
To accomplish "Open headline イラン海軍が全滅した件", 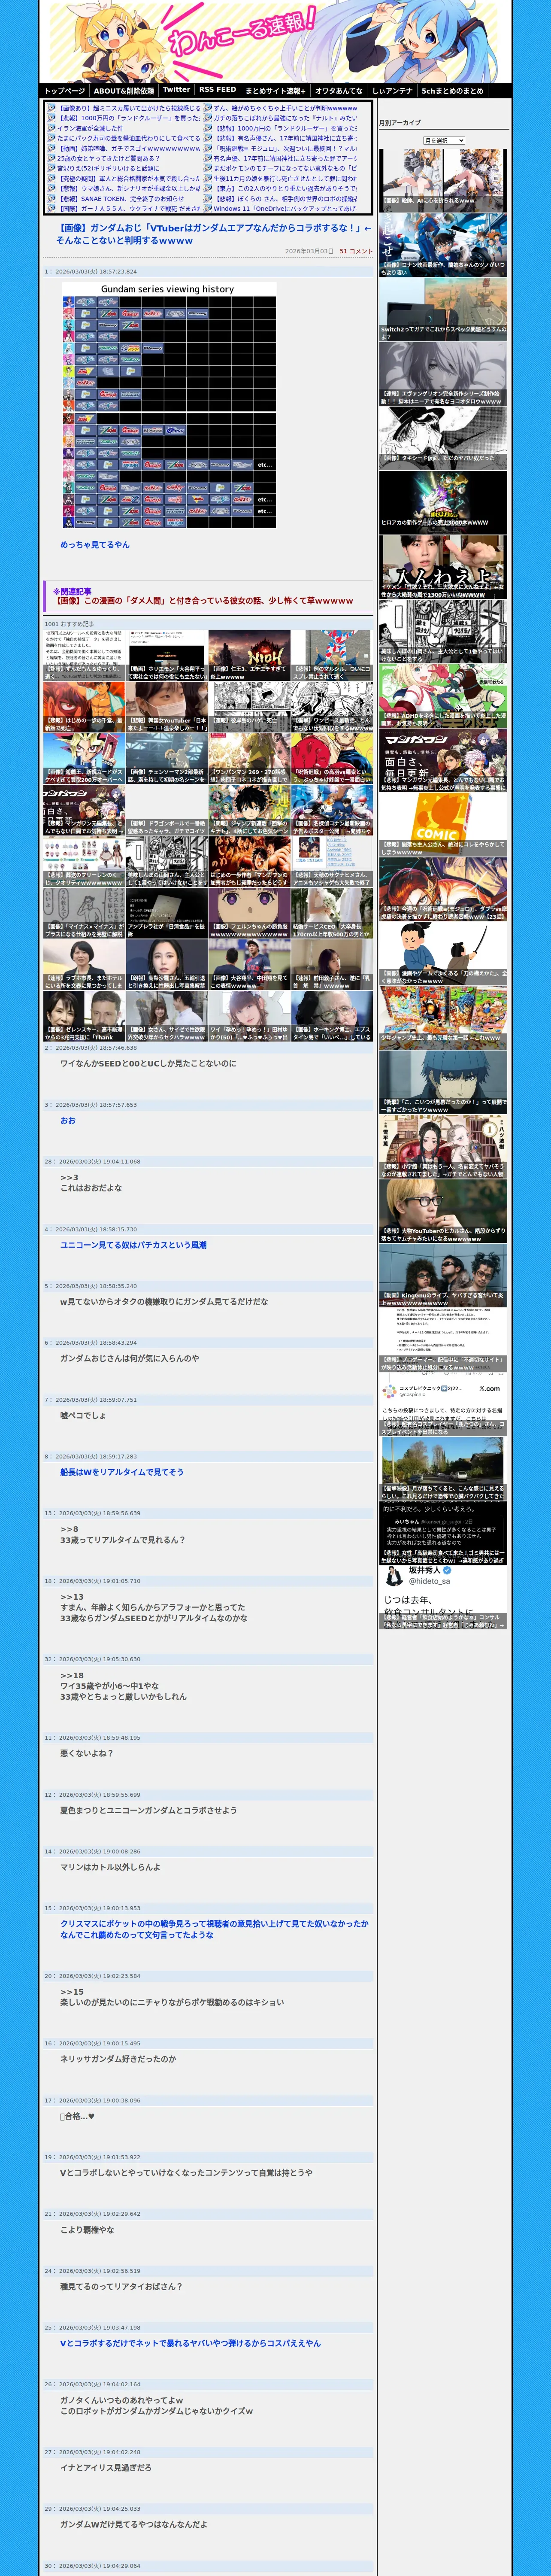I will tap(90, 128).
